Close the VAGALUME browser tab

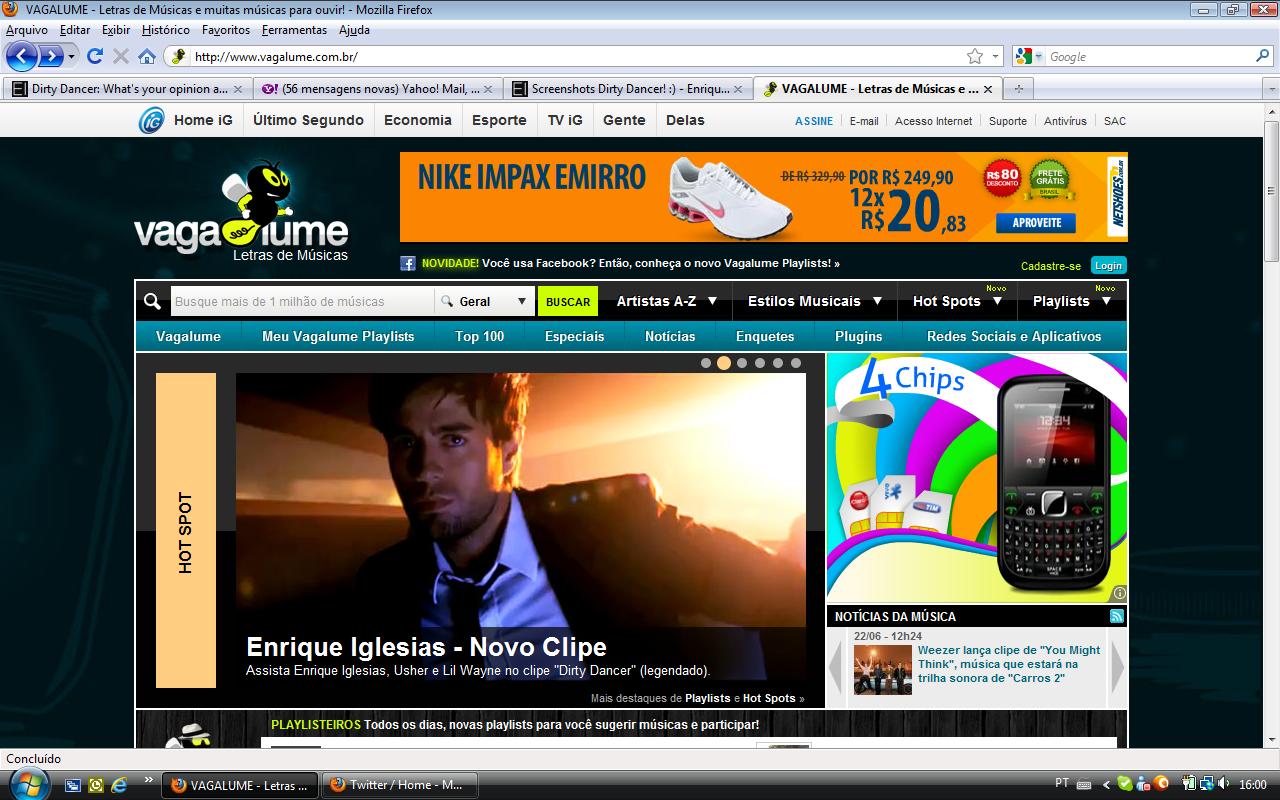[x=988, y=88]
